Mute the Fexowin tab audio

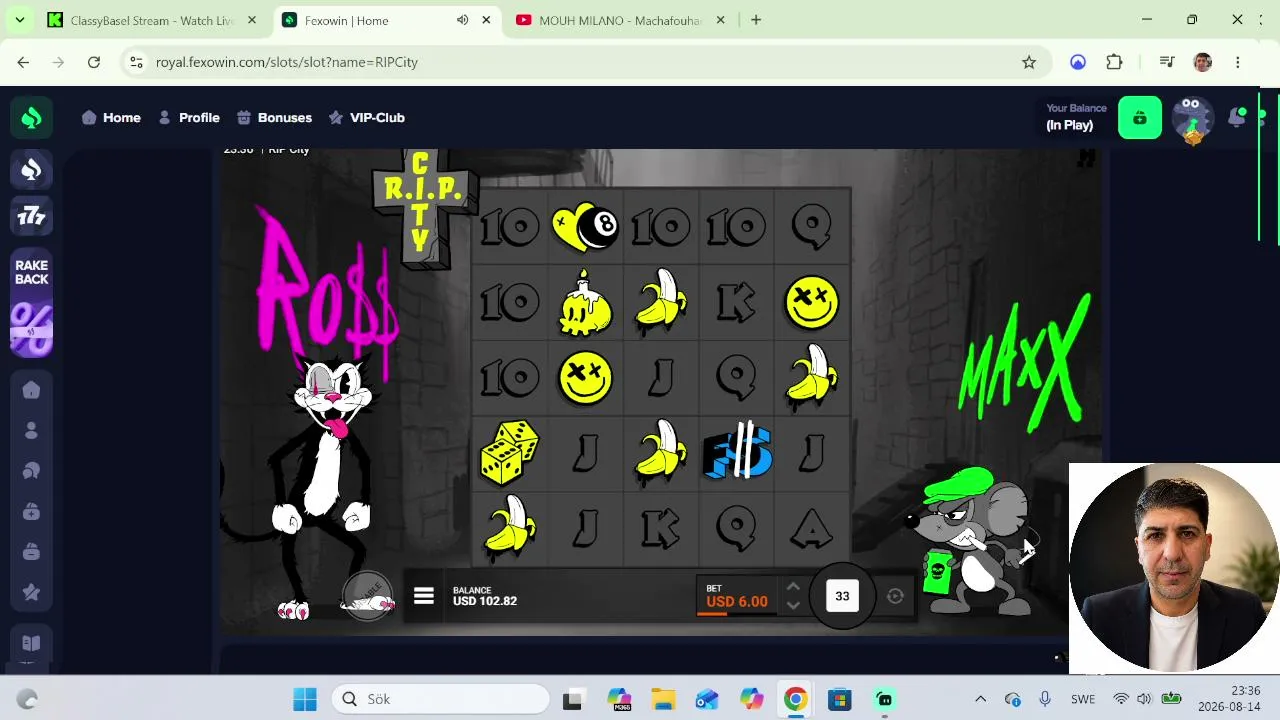(x=462, y=20)
